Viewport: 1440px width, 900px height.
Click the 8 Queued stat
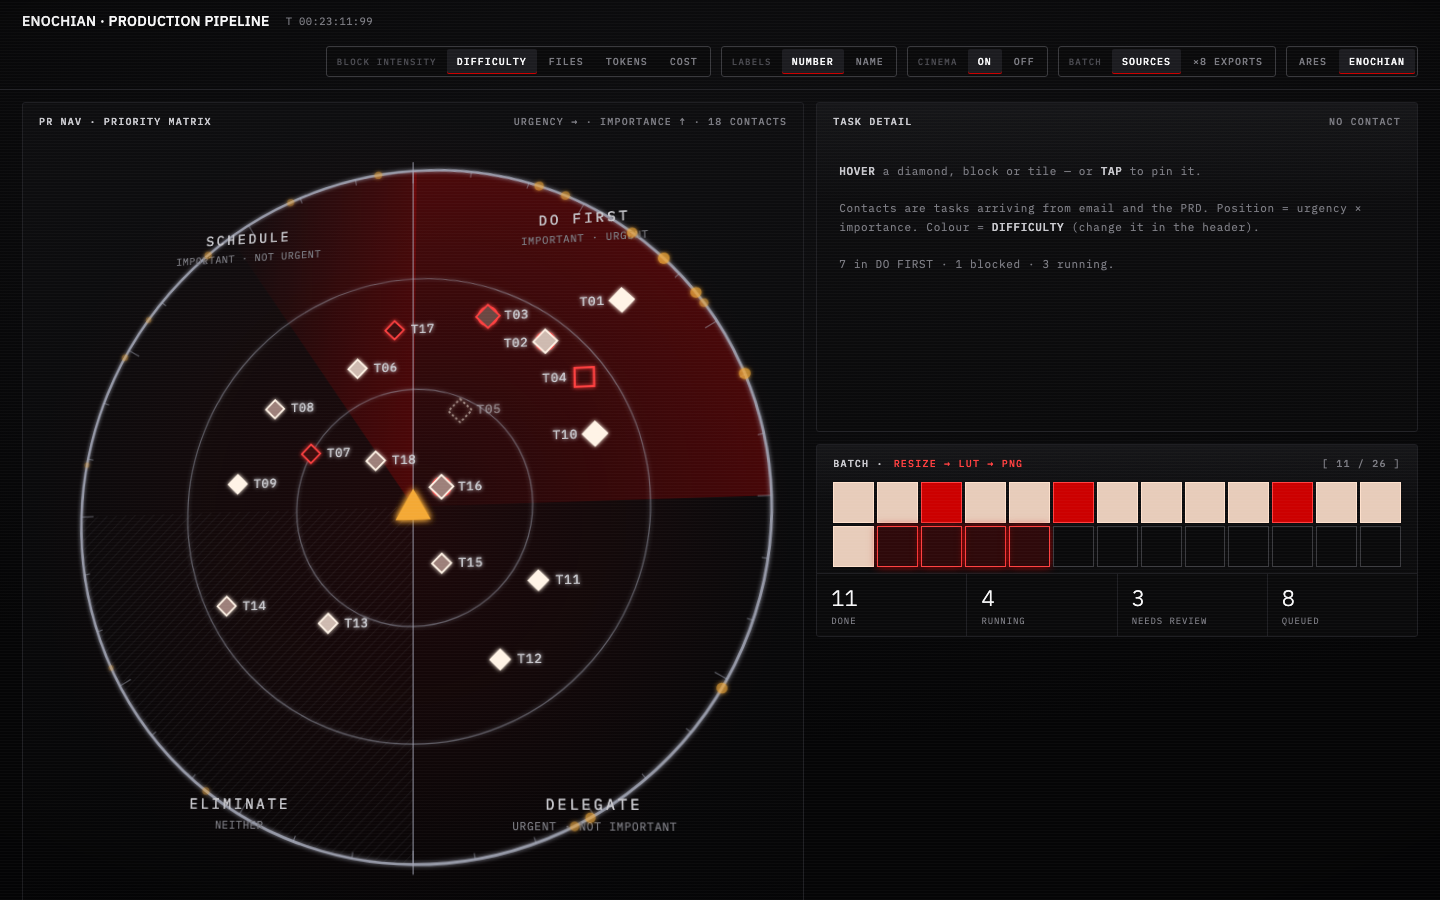1342,606
